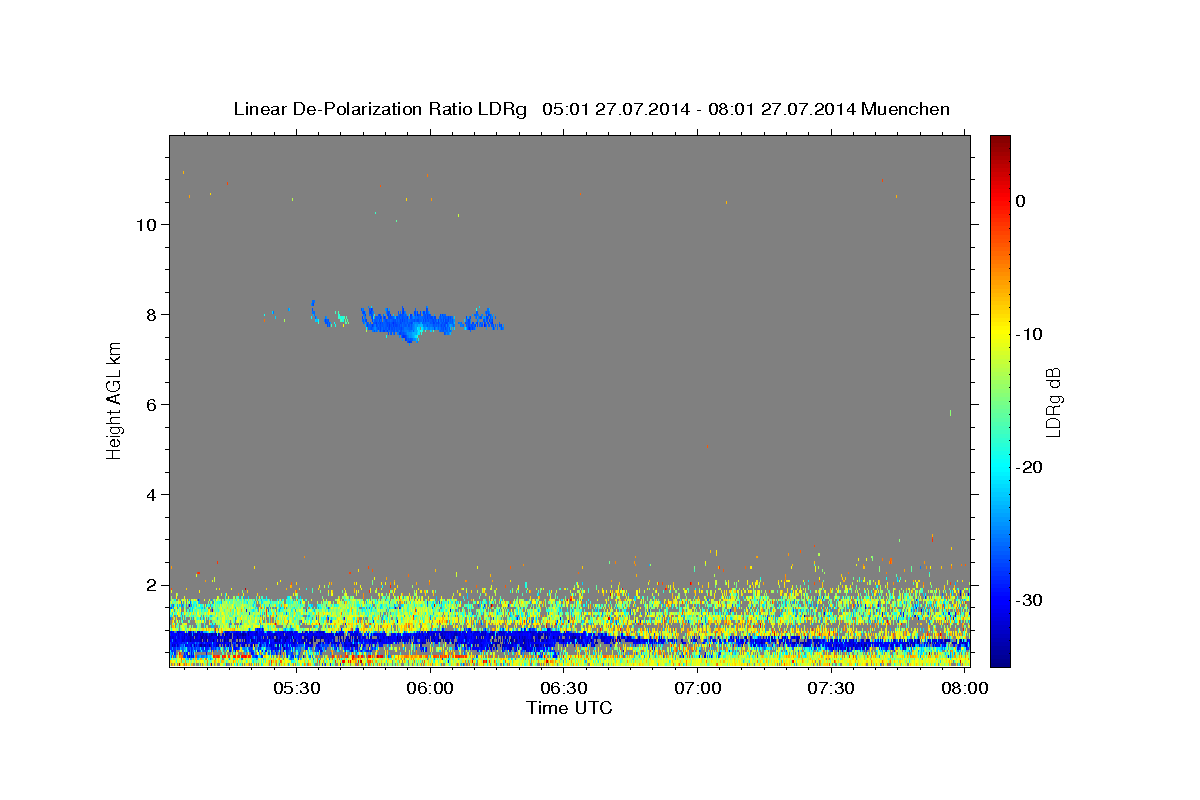
Task: Click the '08:00' time tick label
Action: (965, 689)
